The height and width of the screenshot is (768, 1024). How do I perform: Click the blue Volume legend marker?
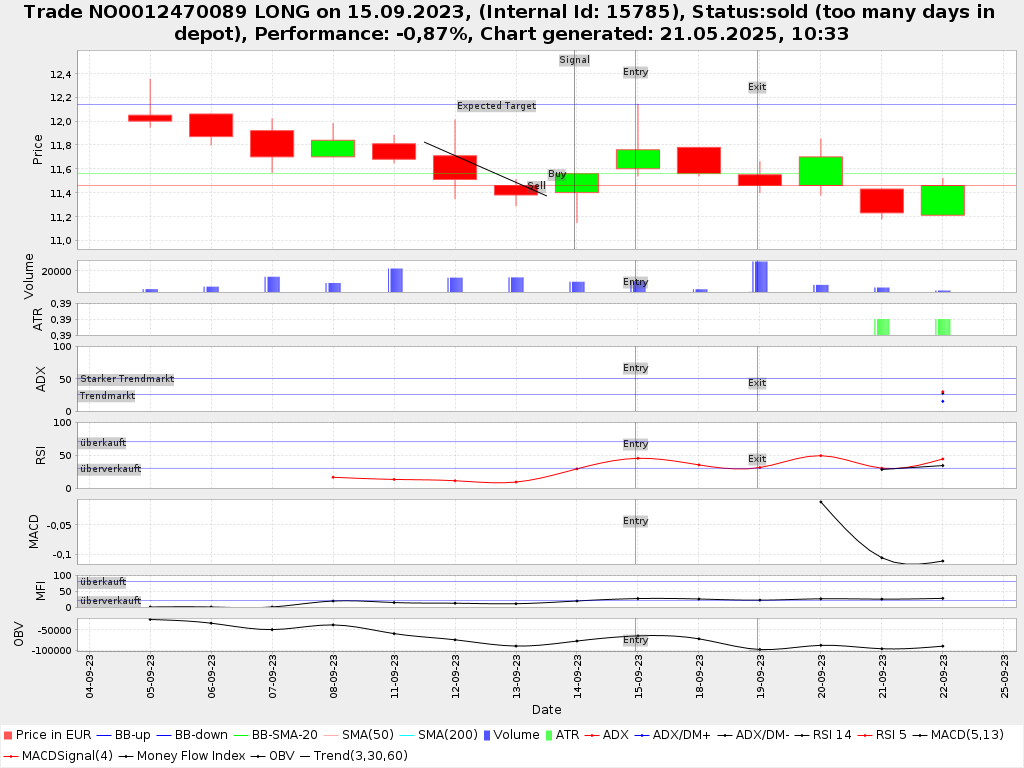coord(486,735)
